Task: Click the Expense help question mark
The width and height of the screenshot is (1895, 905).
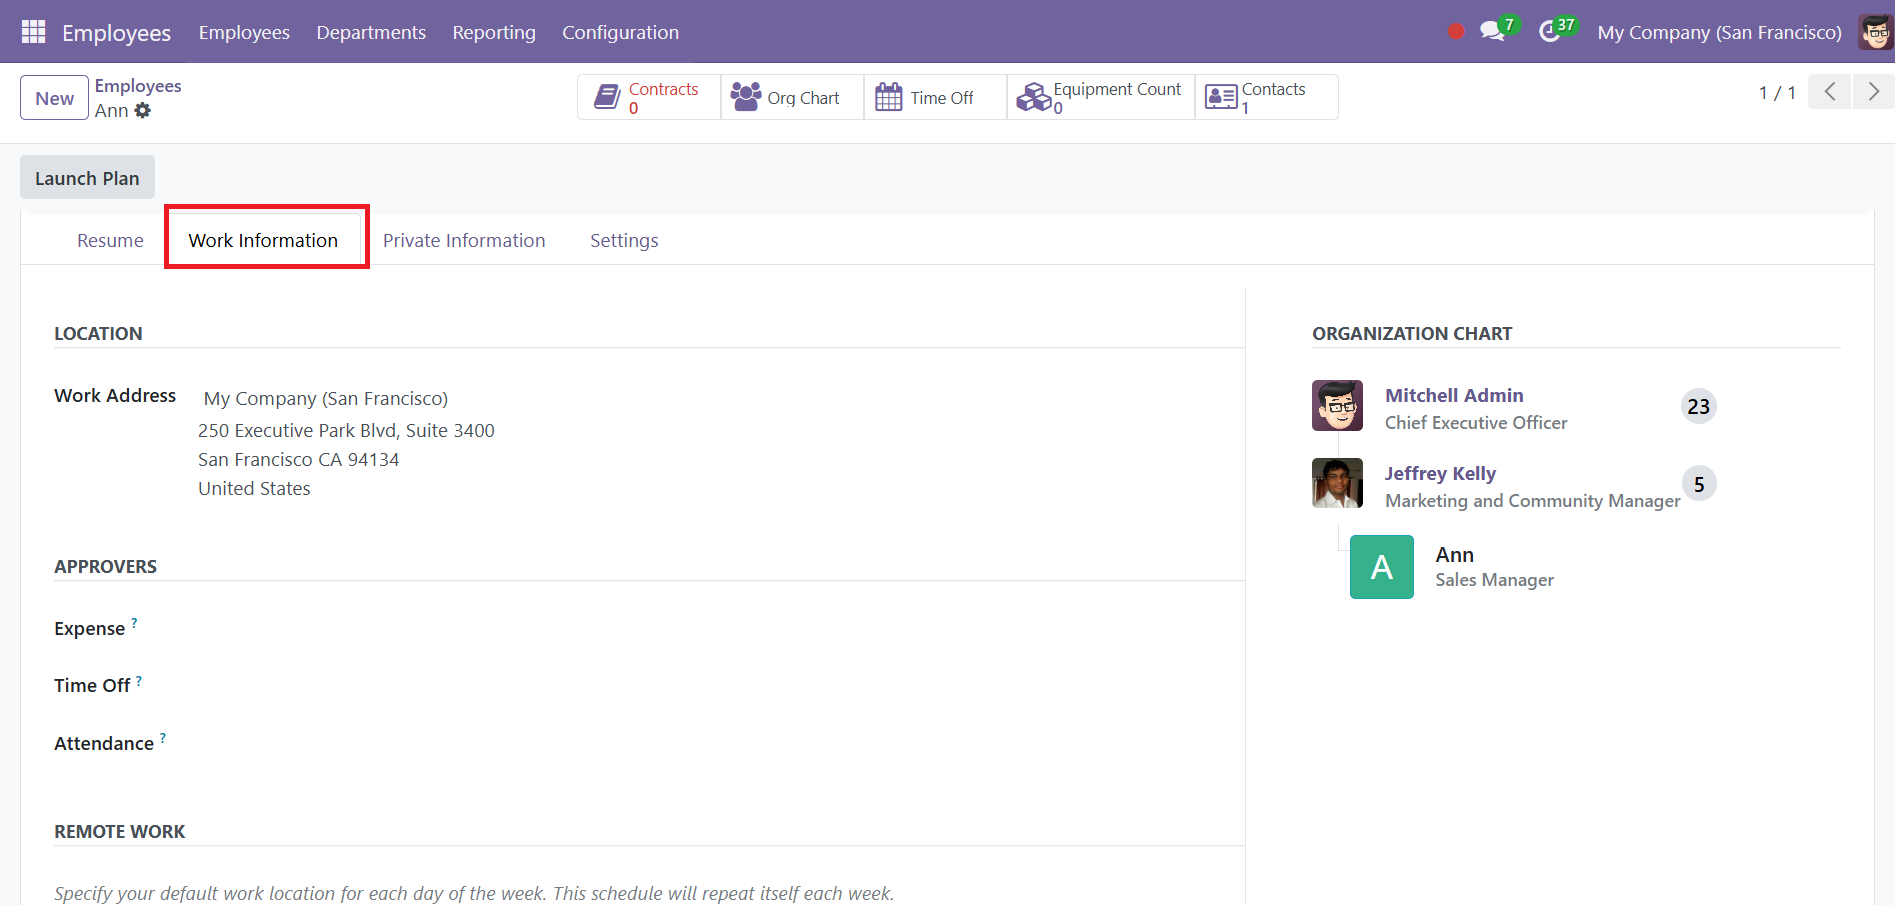Action: pyautogui.click(x=134, y=622)
